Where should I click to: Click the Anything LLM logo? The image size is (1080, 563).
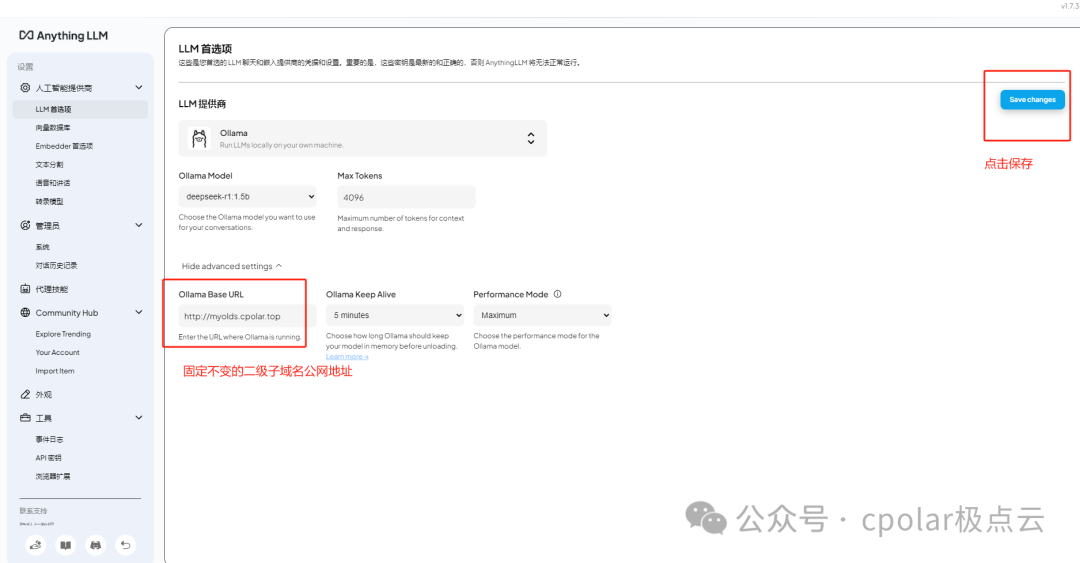[63, 35]
